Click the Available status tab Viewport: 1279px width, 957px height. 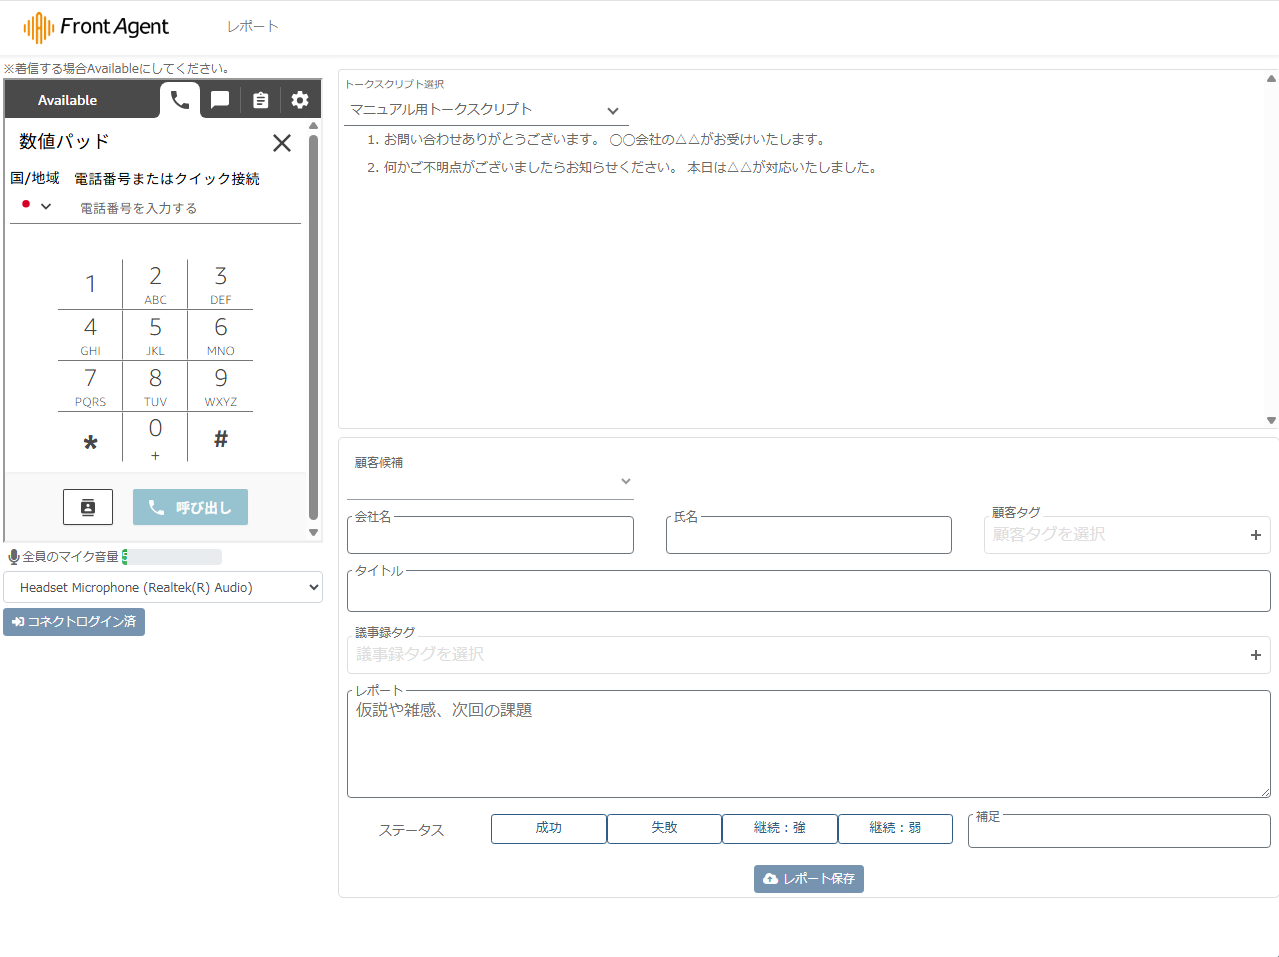tap(68, 100)
